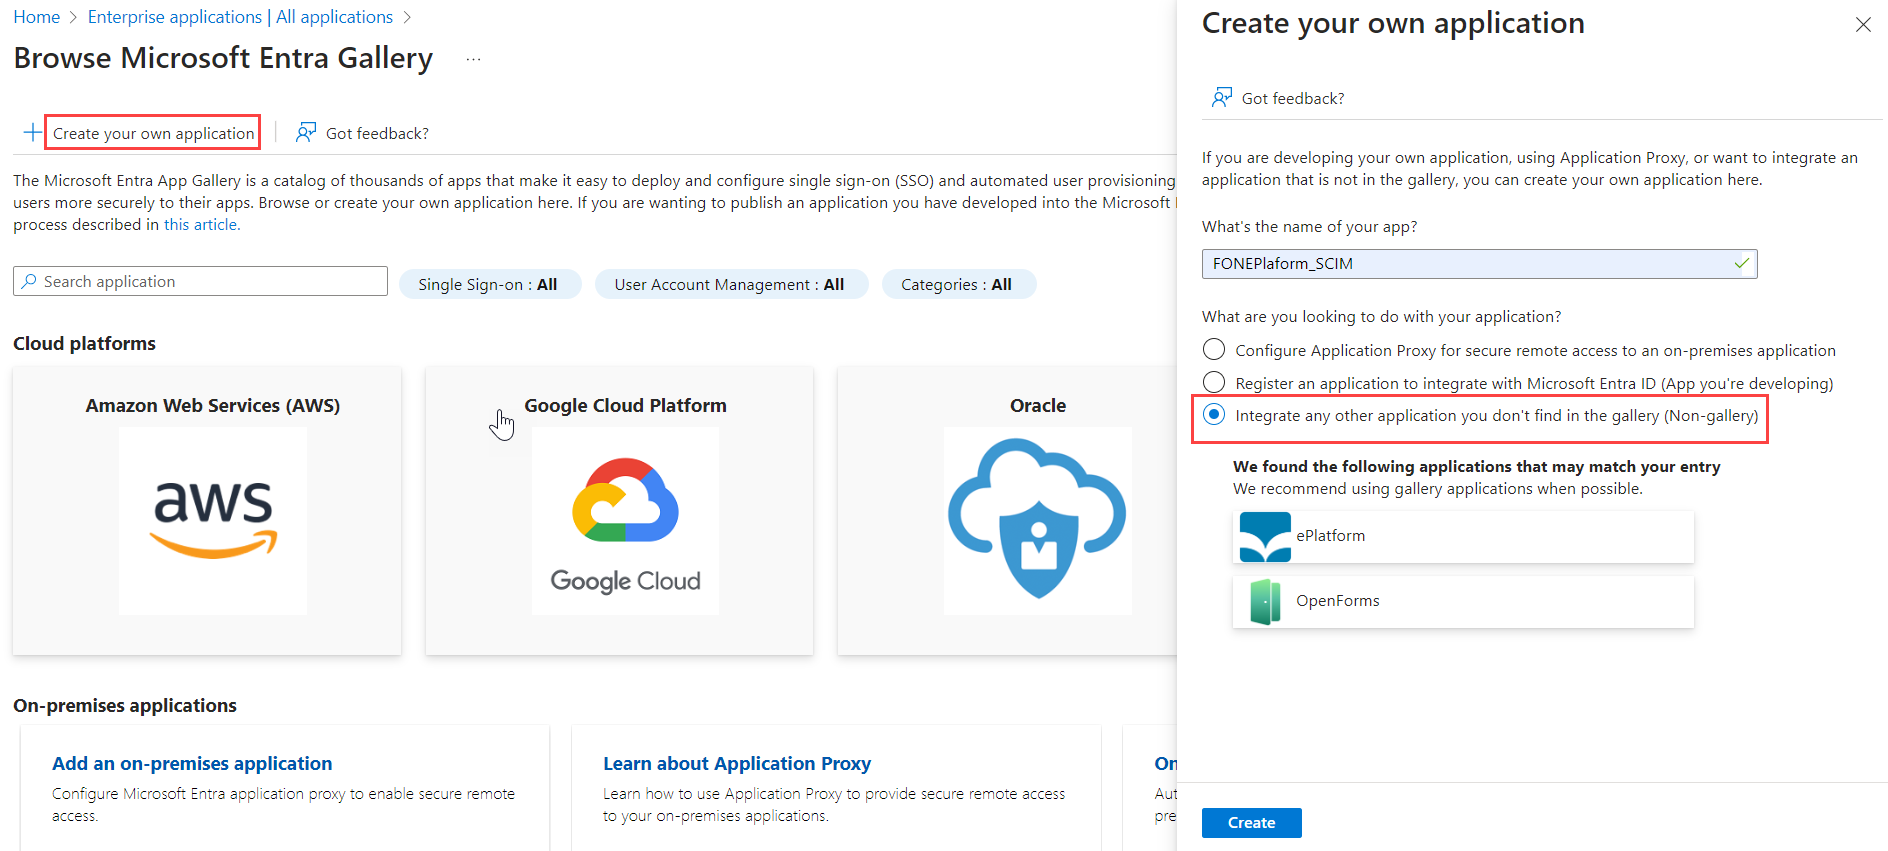Click the blue Create button

click(x=1251, y=822)
